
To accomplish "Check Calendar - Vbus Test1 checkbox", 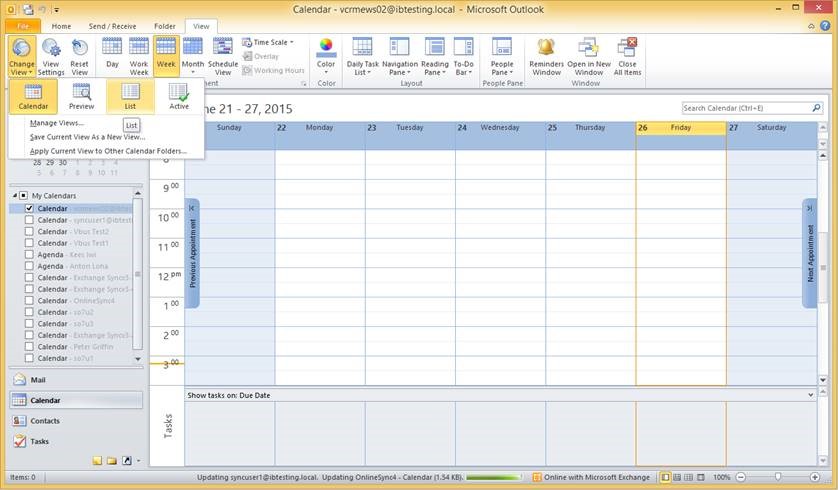I will [x=29, y=243].
